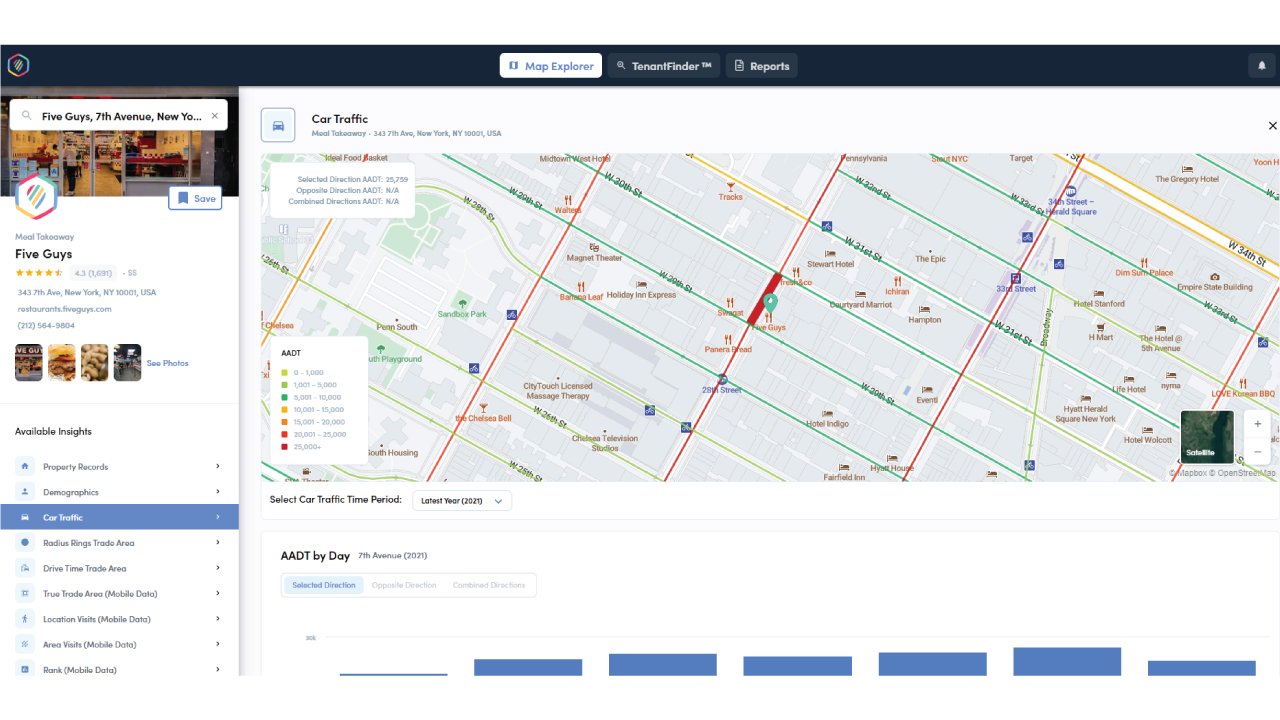Screen dimensions: 1280x720
Task: Open the burger photo thumbnail
Action: click(62, 363)
